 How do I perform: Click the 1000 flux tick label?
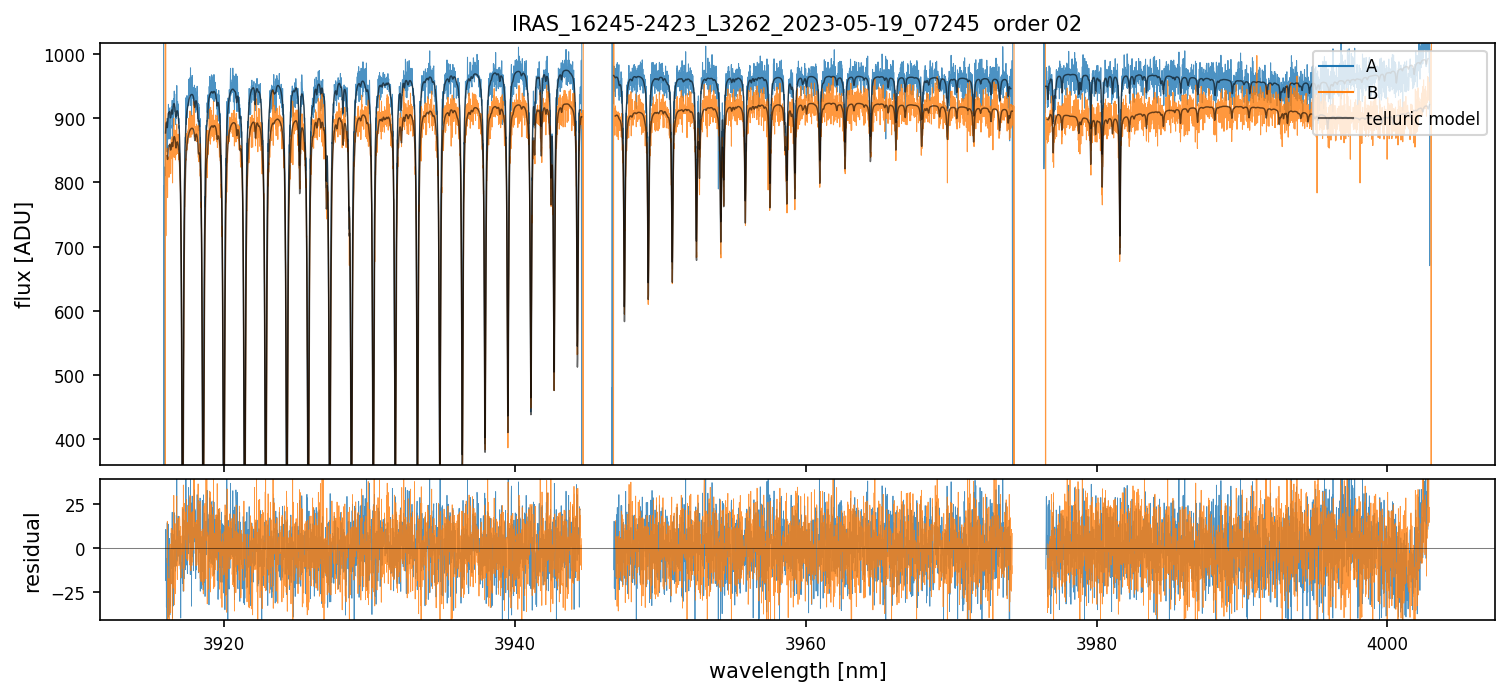[71, 54]
